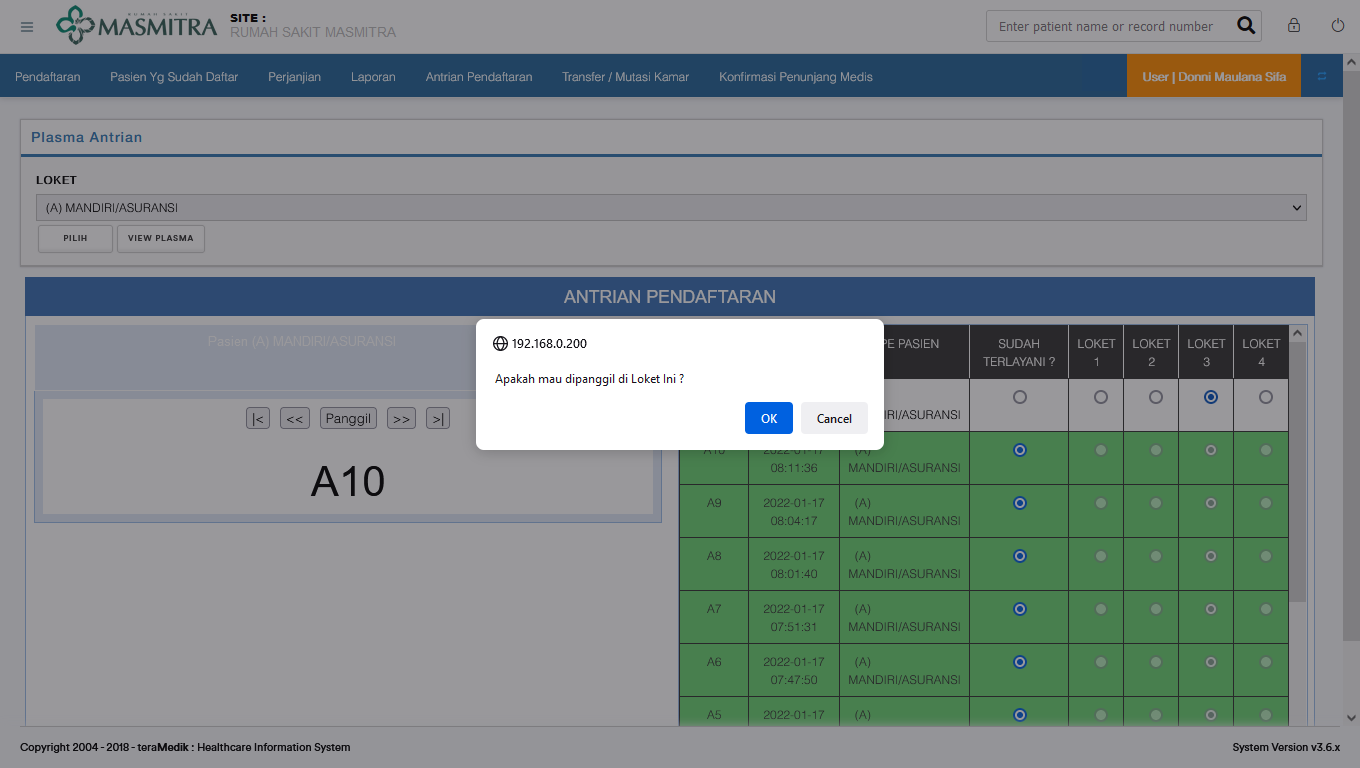Click the A10 current queue number

tap(348, 482)
